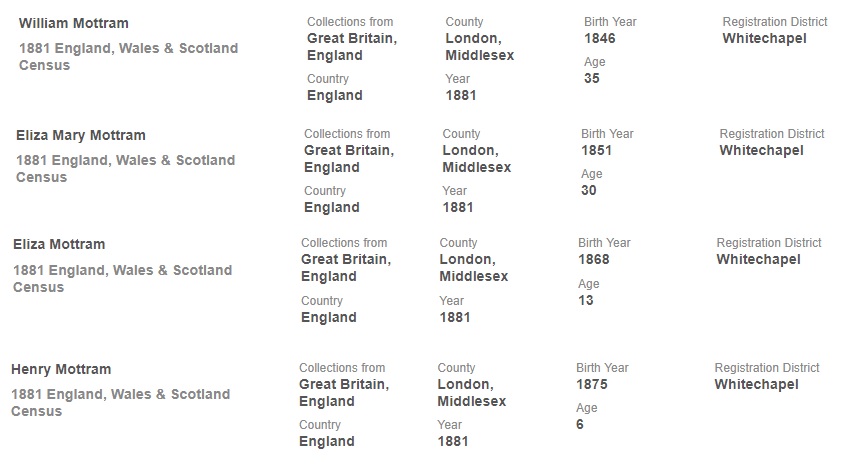862x465 pixels.
Task: Click the 1881 Census title under Eliza Mary Mottram
Action: 124,168
